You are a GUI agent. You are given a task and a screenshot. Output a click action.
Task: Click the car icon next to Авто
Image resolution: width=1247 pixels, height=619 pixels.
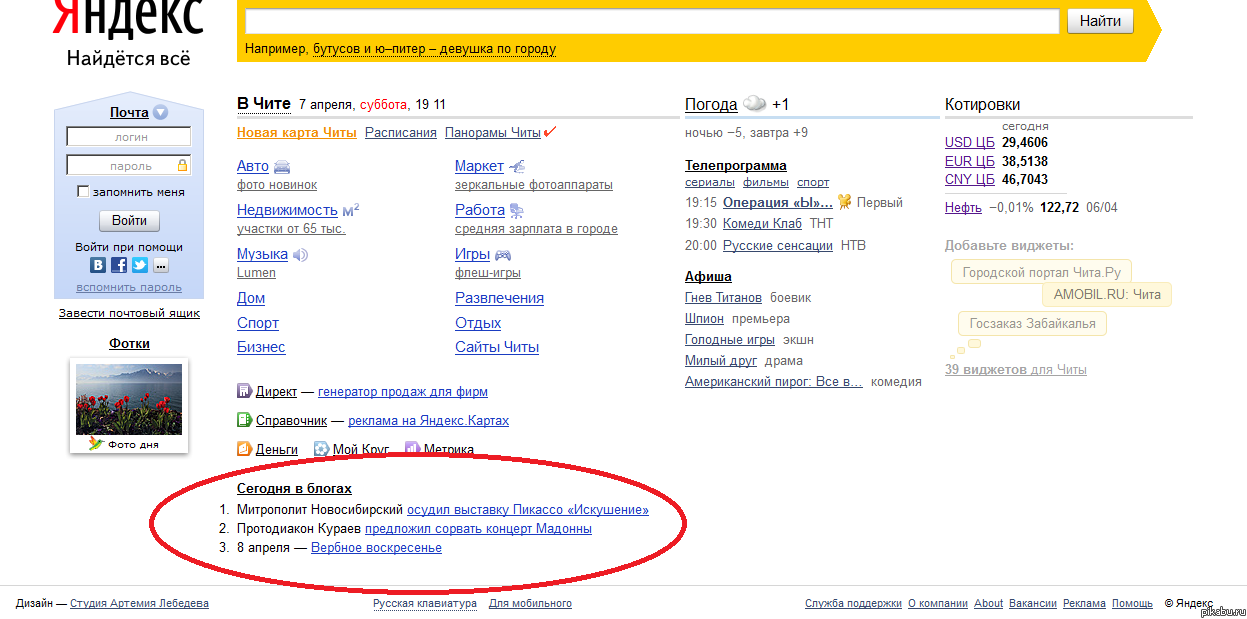pos(282,166)
